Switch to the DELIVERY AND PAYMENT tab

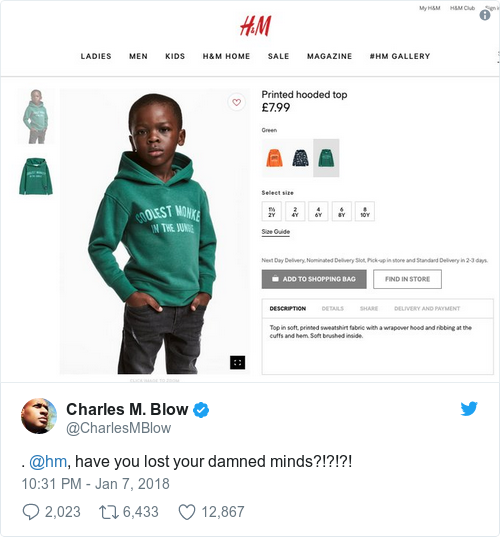[x=427, y=309]
